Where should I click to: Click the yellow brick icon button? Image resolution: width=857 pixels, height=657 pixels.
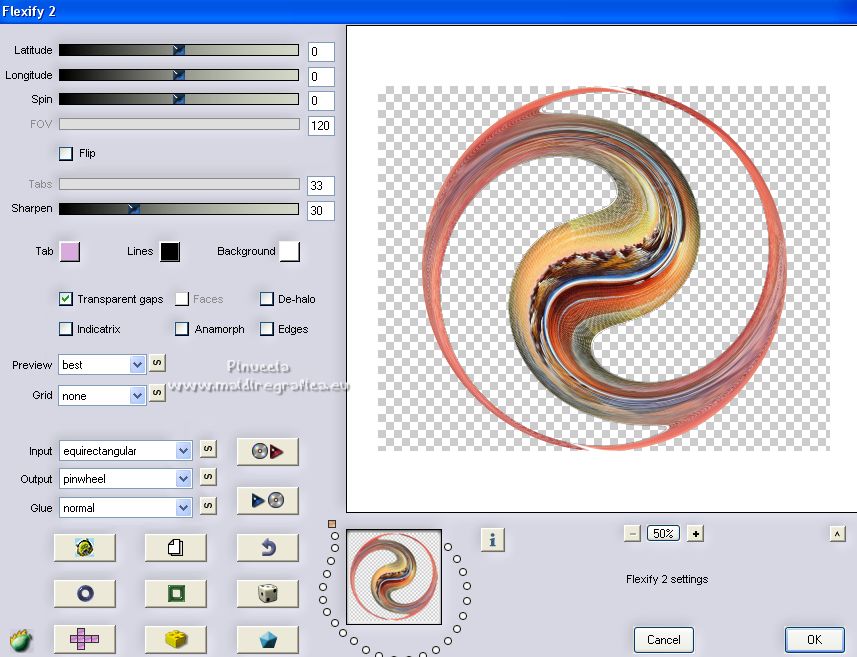tap(175, 639)
